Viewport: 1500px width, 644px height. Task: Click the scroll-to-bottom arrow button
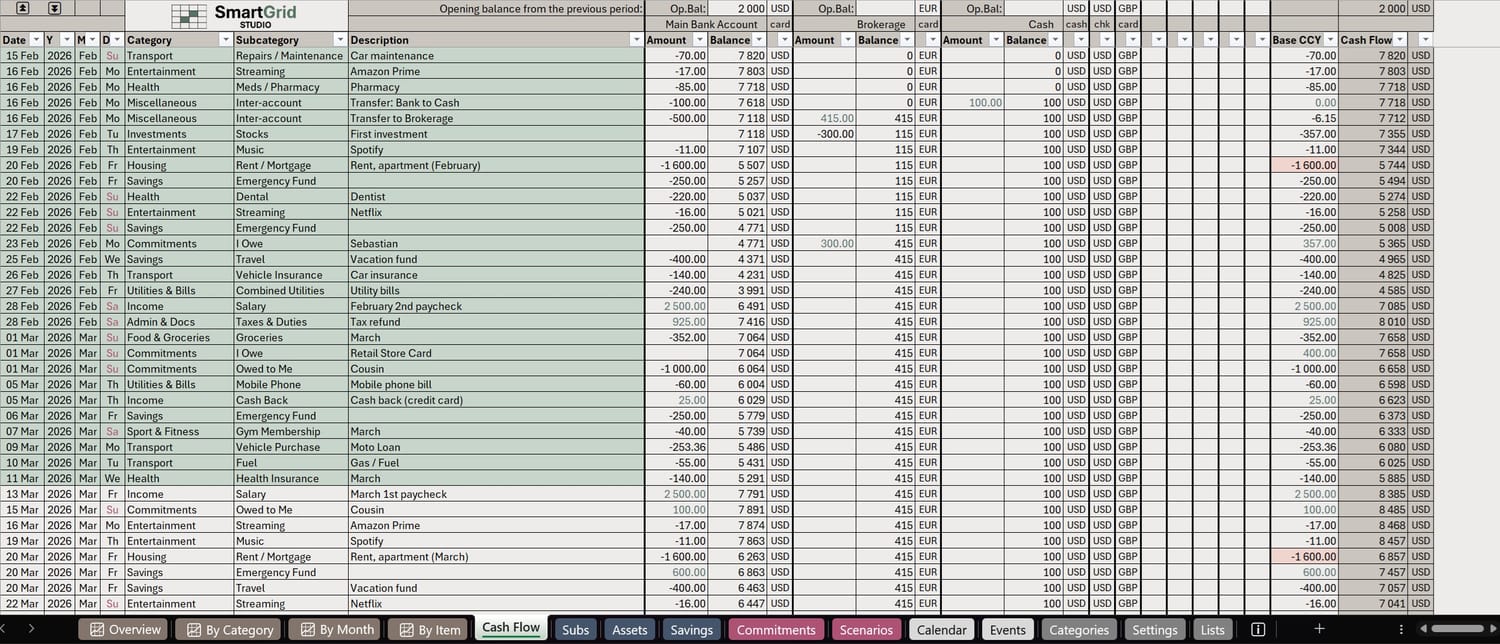[x=54, y=8]
